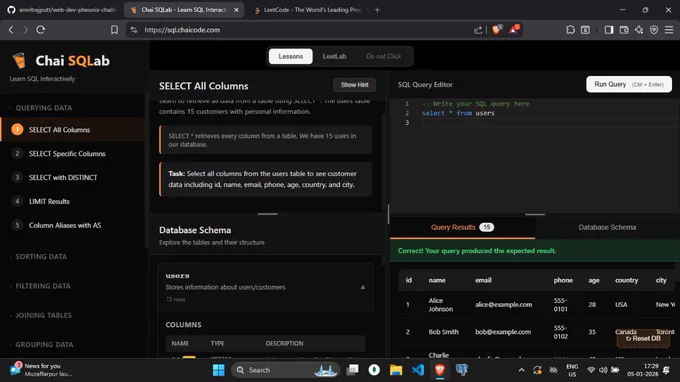
Task: Click the lesson panel horizontal split handle
Action: point(268,214)
